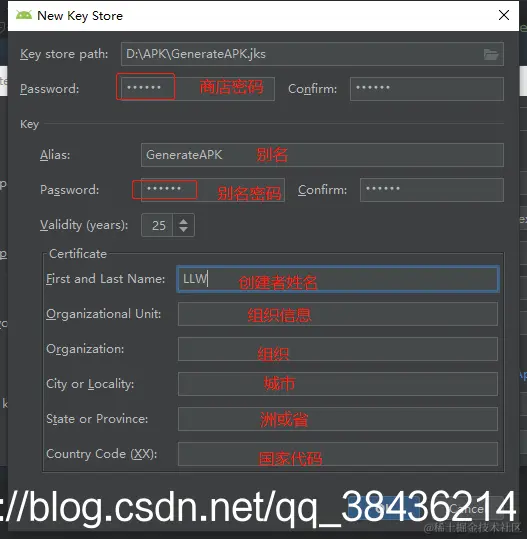Click the State or Province field
The height and width of the screenshot is (539, 527).
(x=338, y=419)
